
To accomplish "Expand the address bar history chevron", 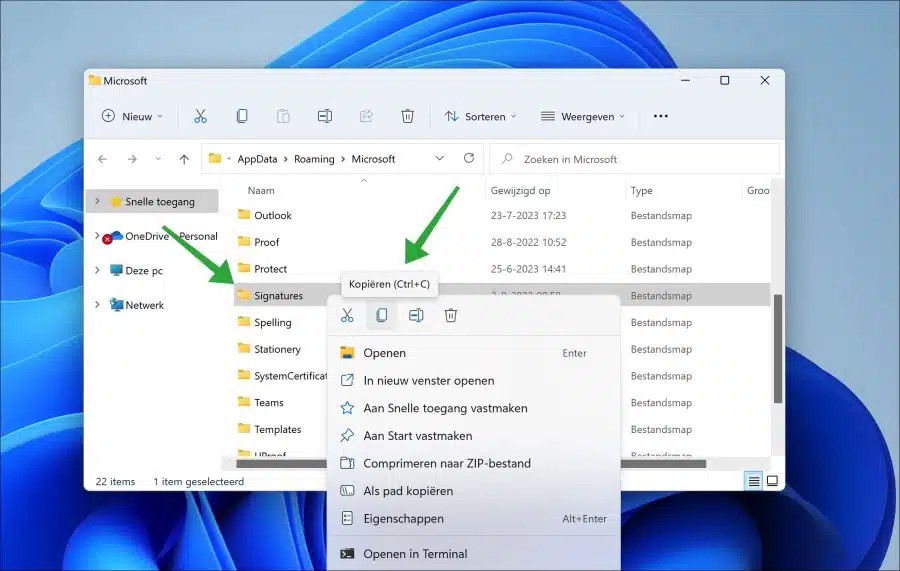I will click(x=440, y=158).
